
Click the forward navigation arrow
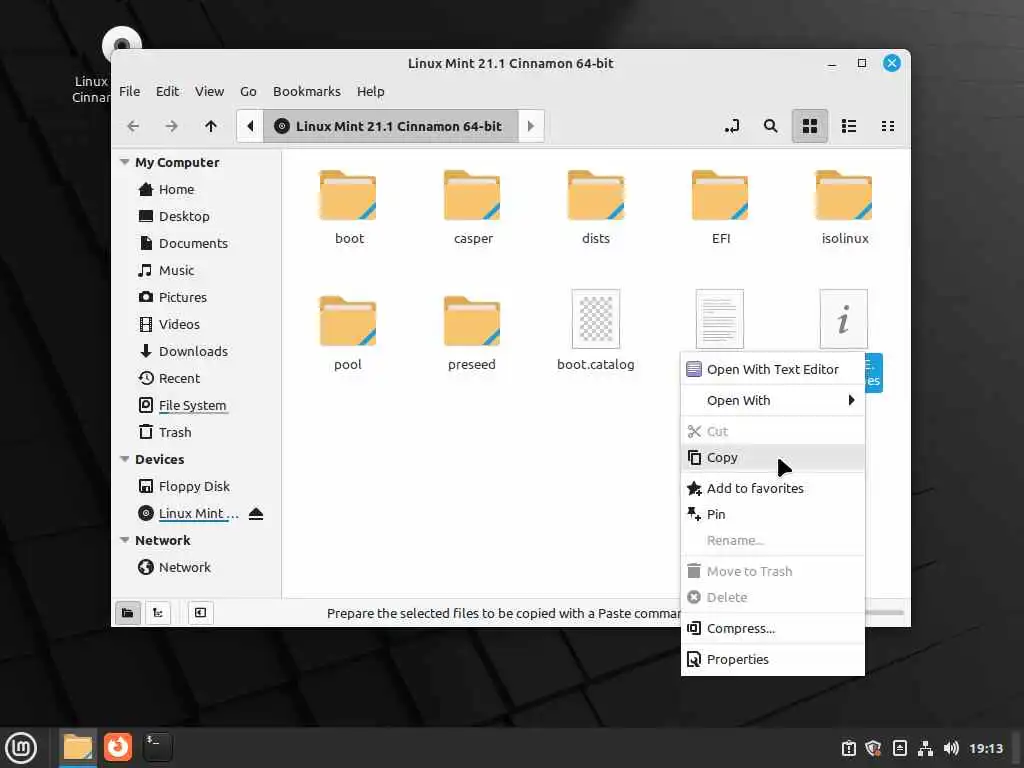[x=171, y=126]
